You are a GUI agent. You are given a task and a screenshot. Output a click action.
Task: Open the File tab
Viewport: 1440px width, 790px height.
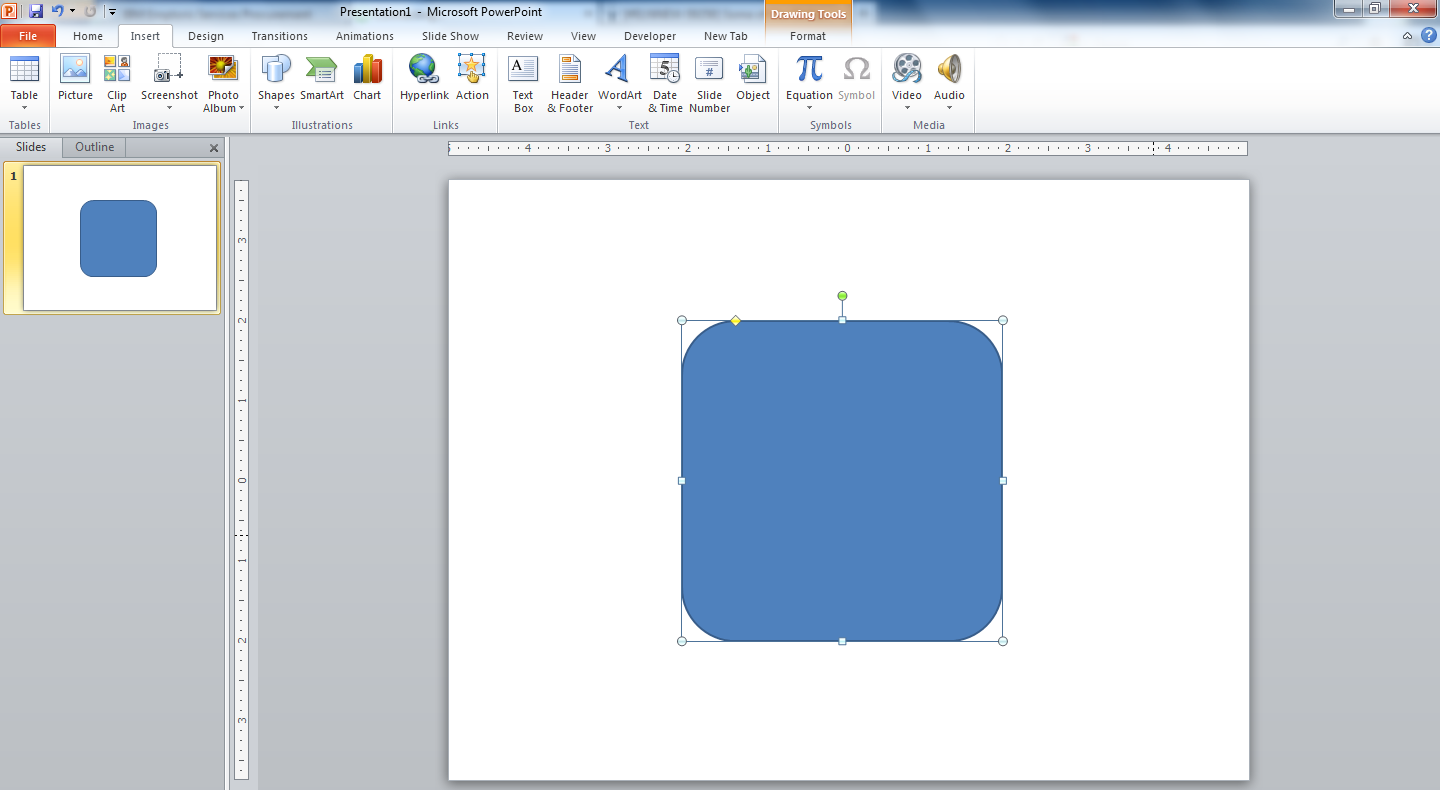pos(28,36)
